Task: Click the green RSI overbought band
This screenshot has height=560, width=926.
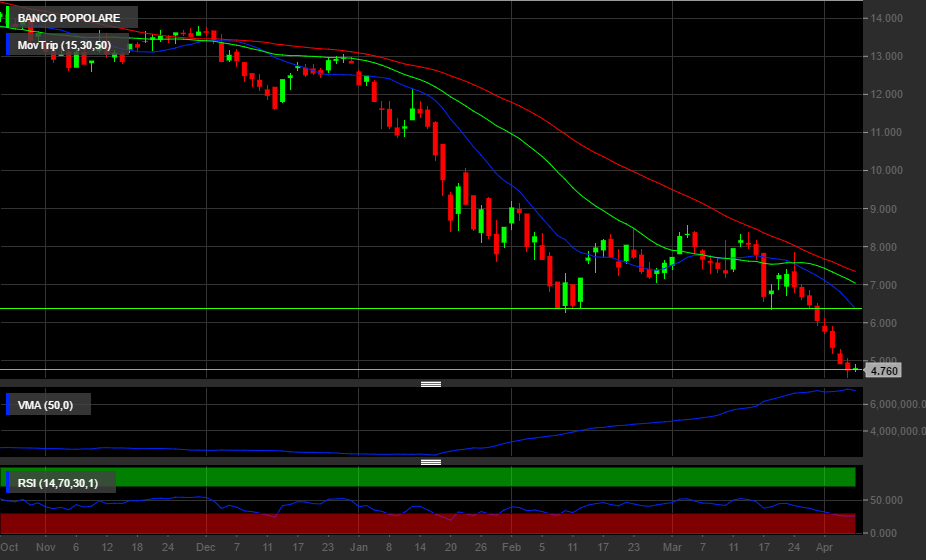Action: [430, 477]
